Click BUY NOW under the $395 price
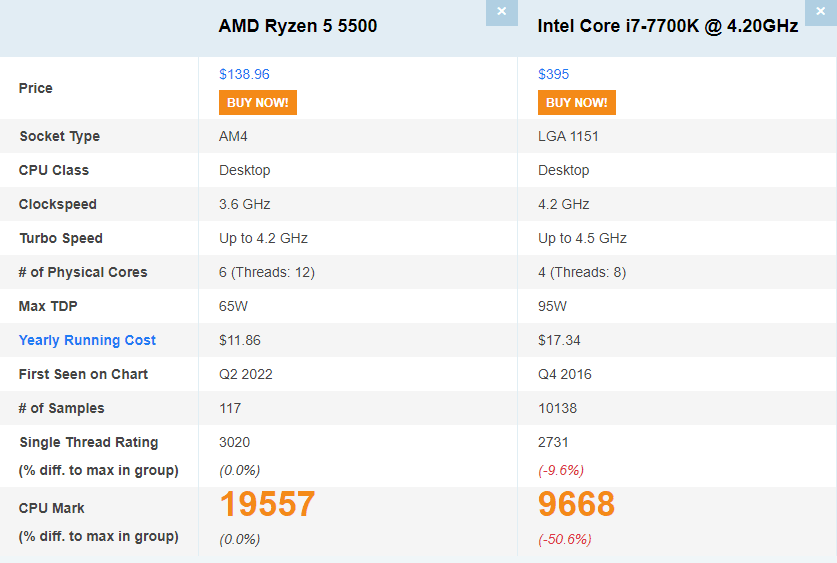 pos(577,102)
